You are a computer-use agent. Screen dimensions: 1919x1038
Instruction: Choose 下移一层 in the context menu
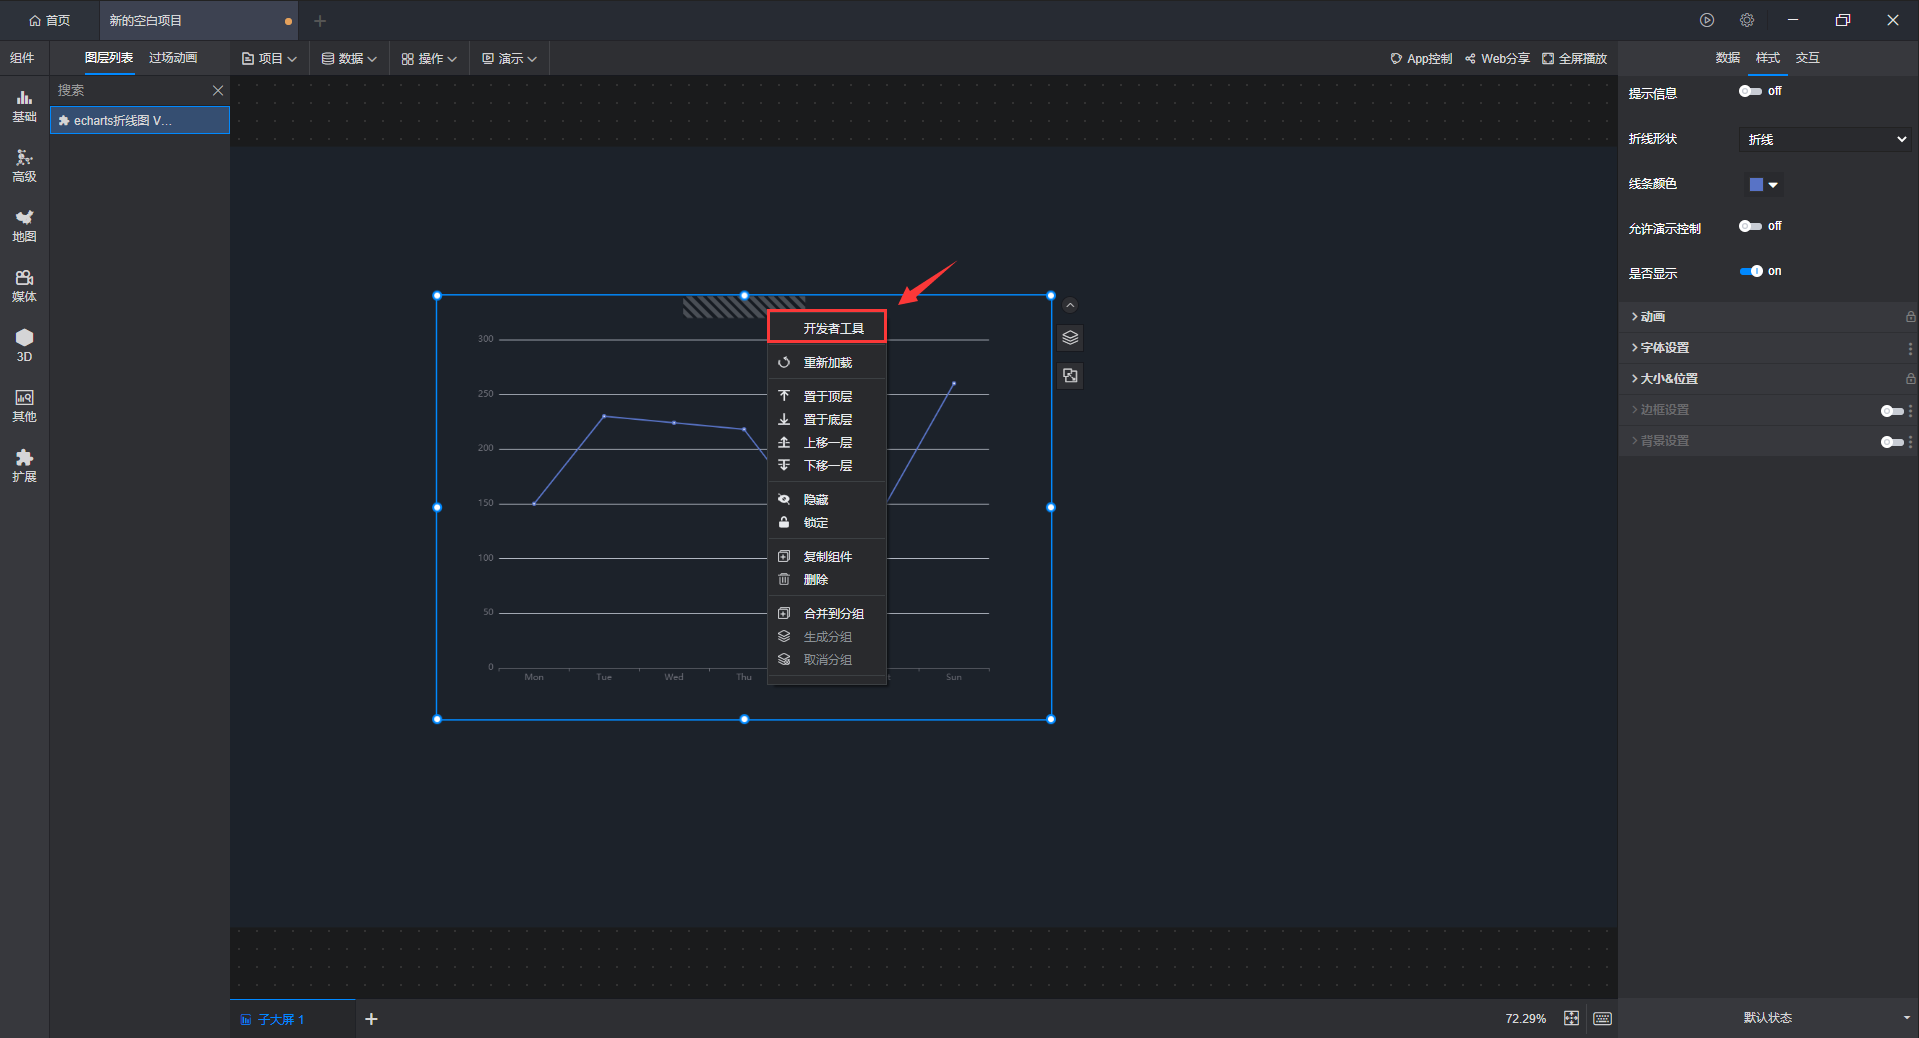pyautogui.click(x=827, y=466)
